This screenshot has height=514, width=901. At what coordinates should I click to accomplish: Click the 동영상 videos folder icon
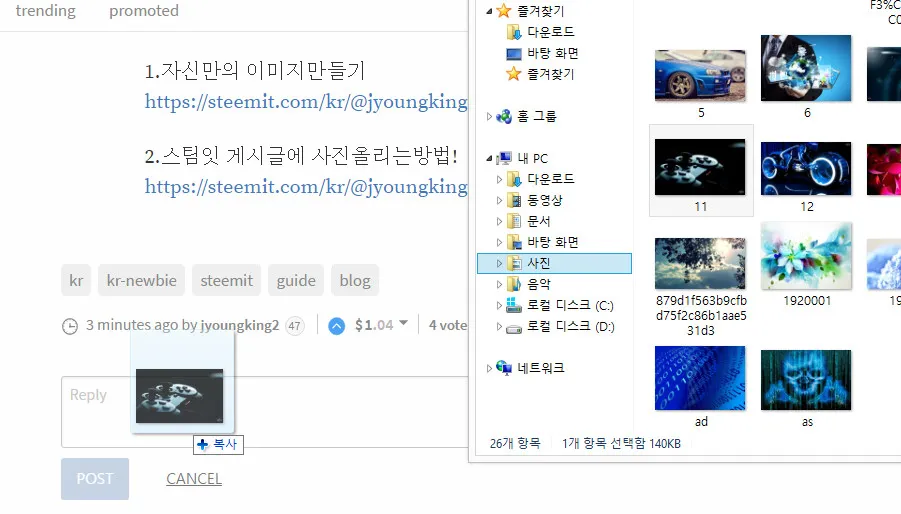click(513, 200)
